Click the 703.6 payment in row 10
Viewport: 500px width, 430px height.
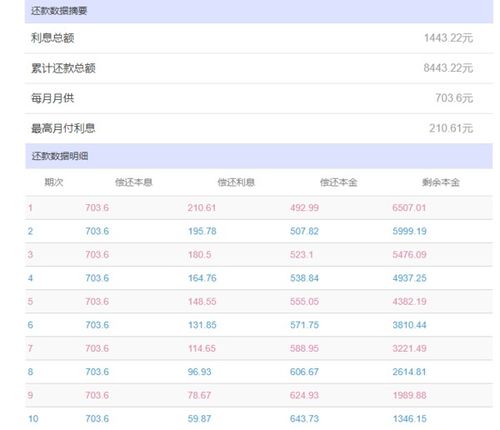pyautogui.click(x=97, y=419)
